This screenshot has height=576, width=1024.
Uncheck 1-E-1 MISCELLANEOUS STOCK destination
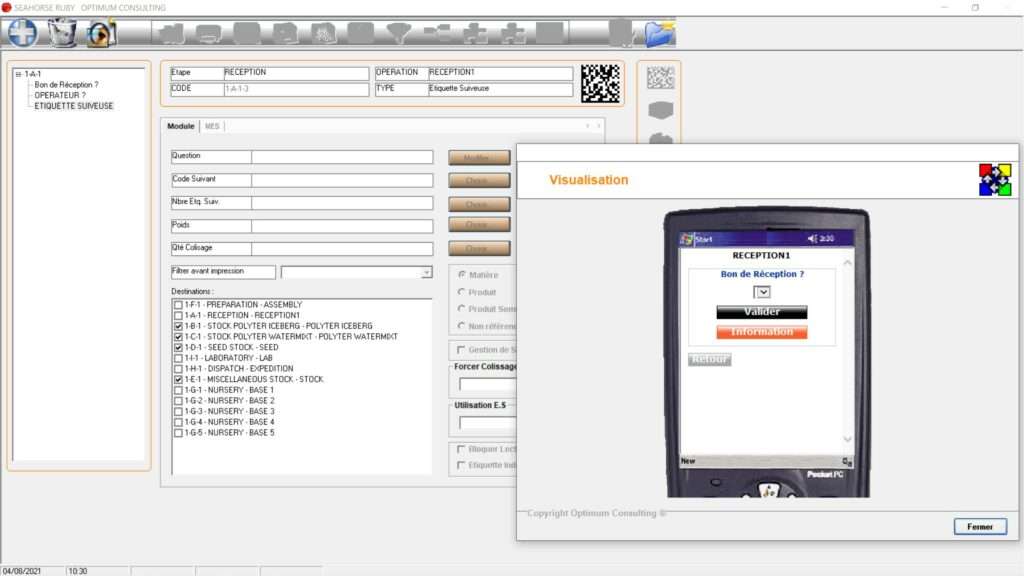click(178, 380)
